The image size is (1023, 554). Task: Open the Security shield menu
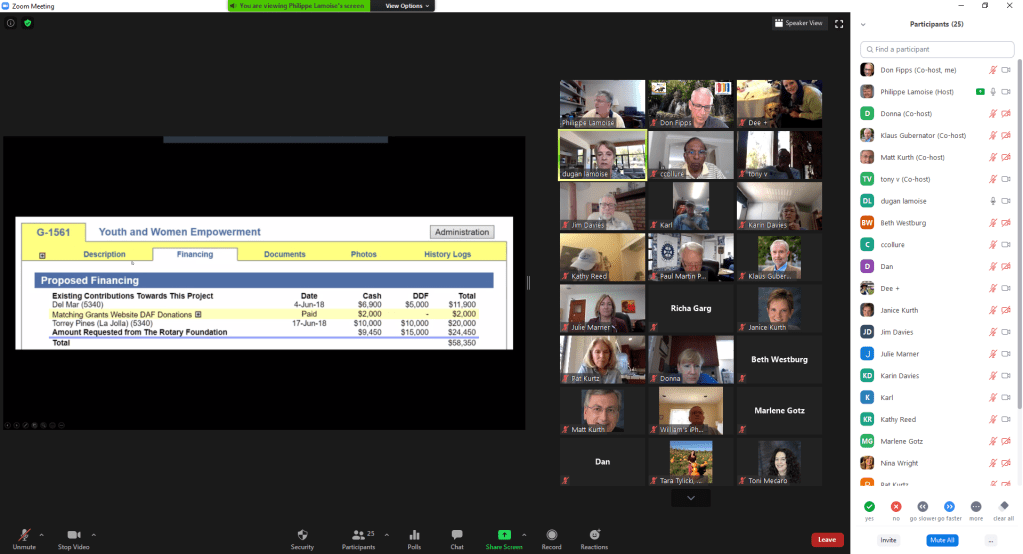tap(302, 535)
